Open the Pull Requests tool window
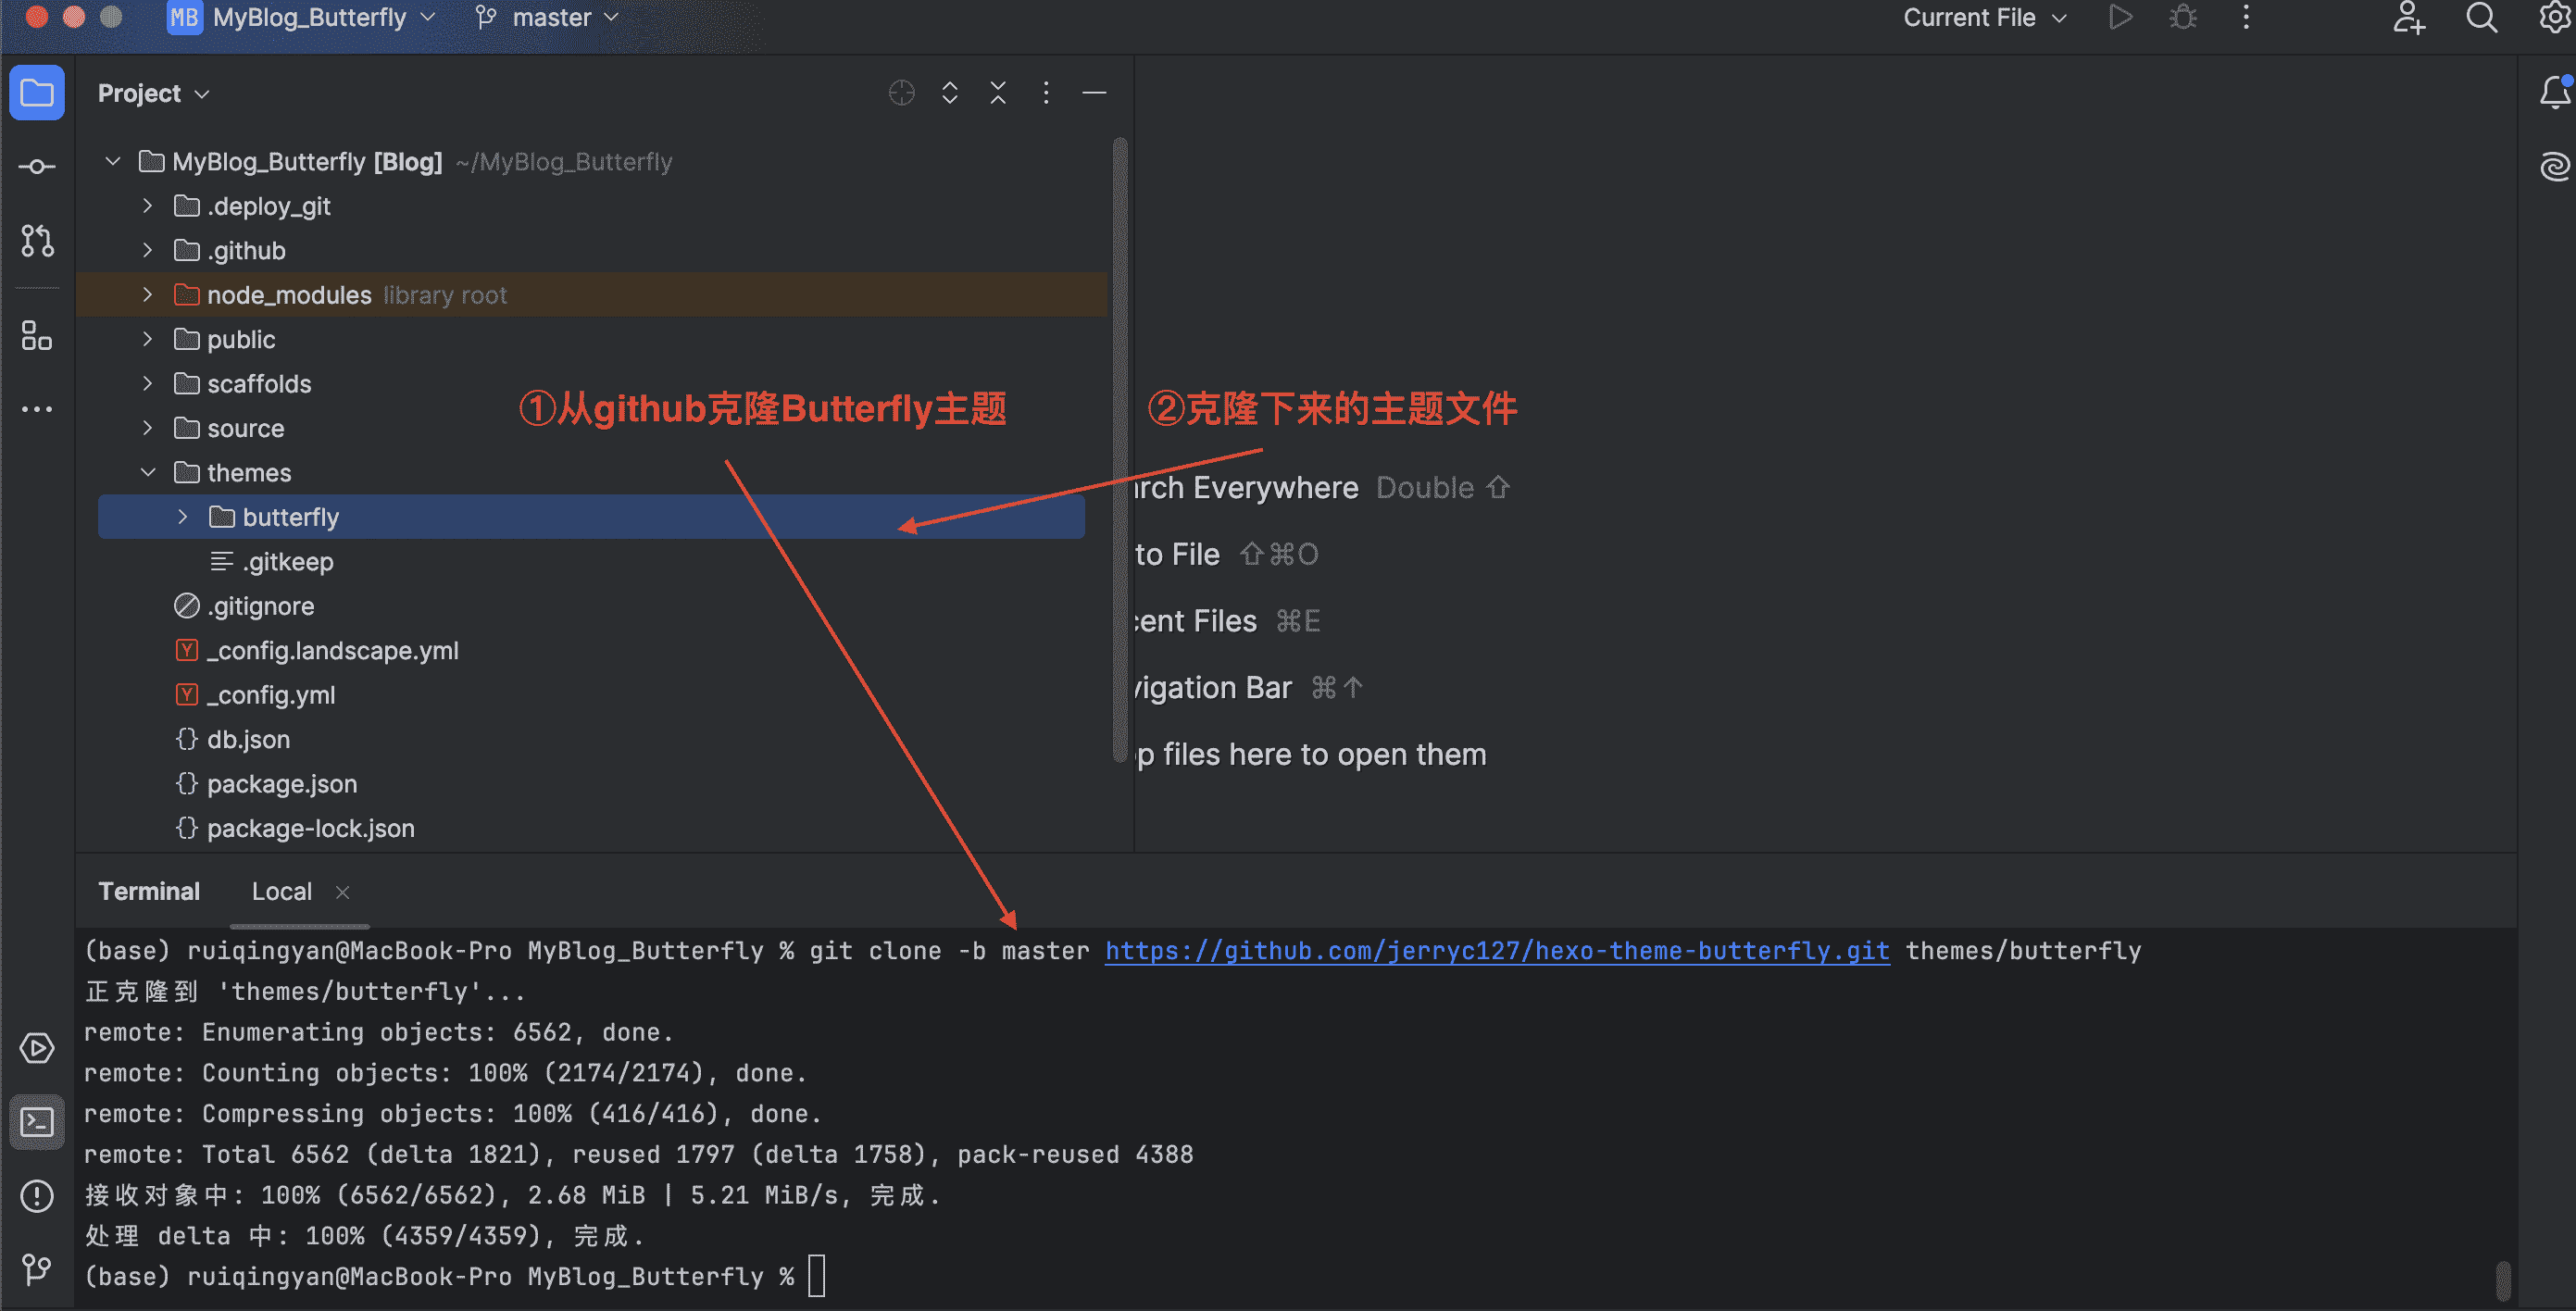Screen dimensions: 2576x1311 pyautogui.click(x=37, y=240)
